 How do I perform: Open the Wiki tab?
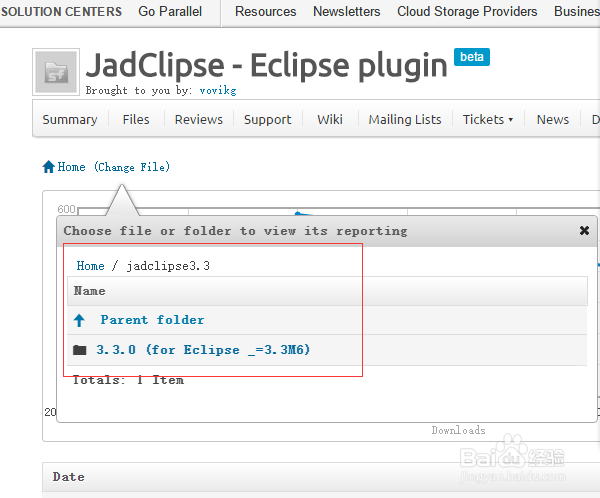click(330, 119)
